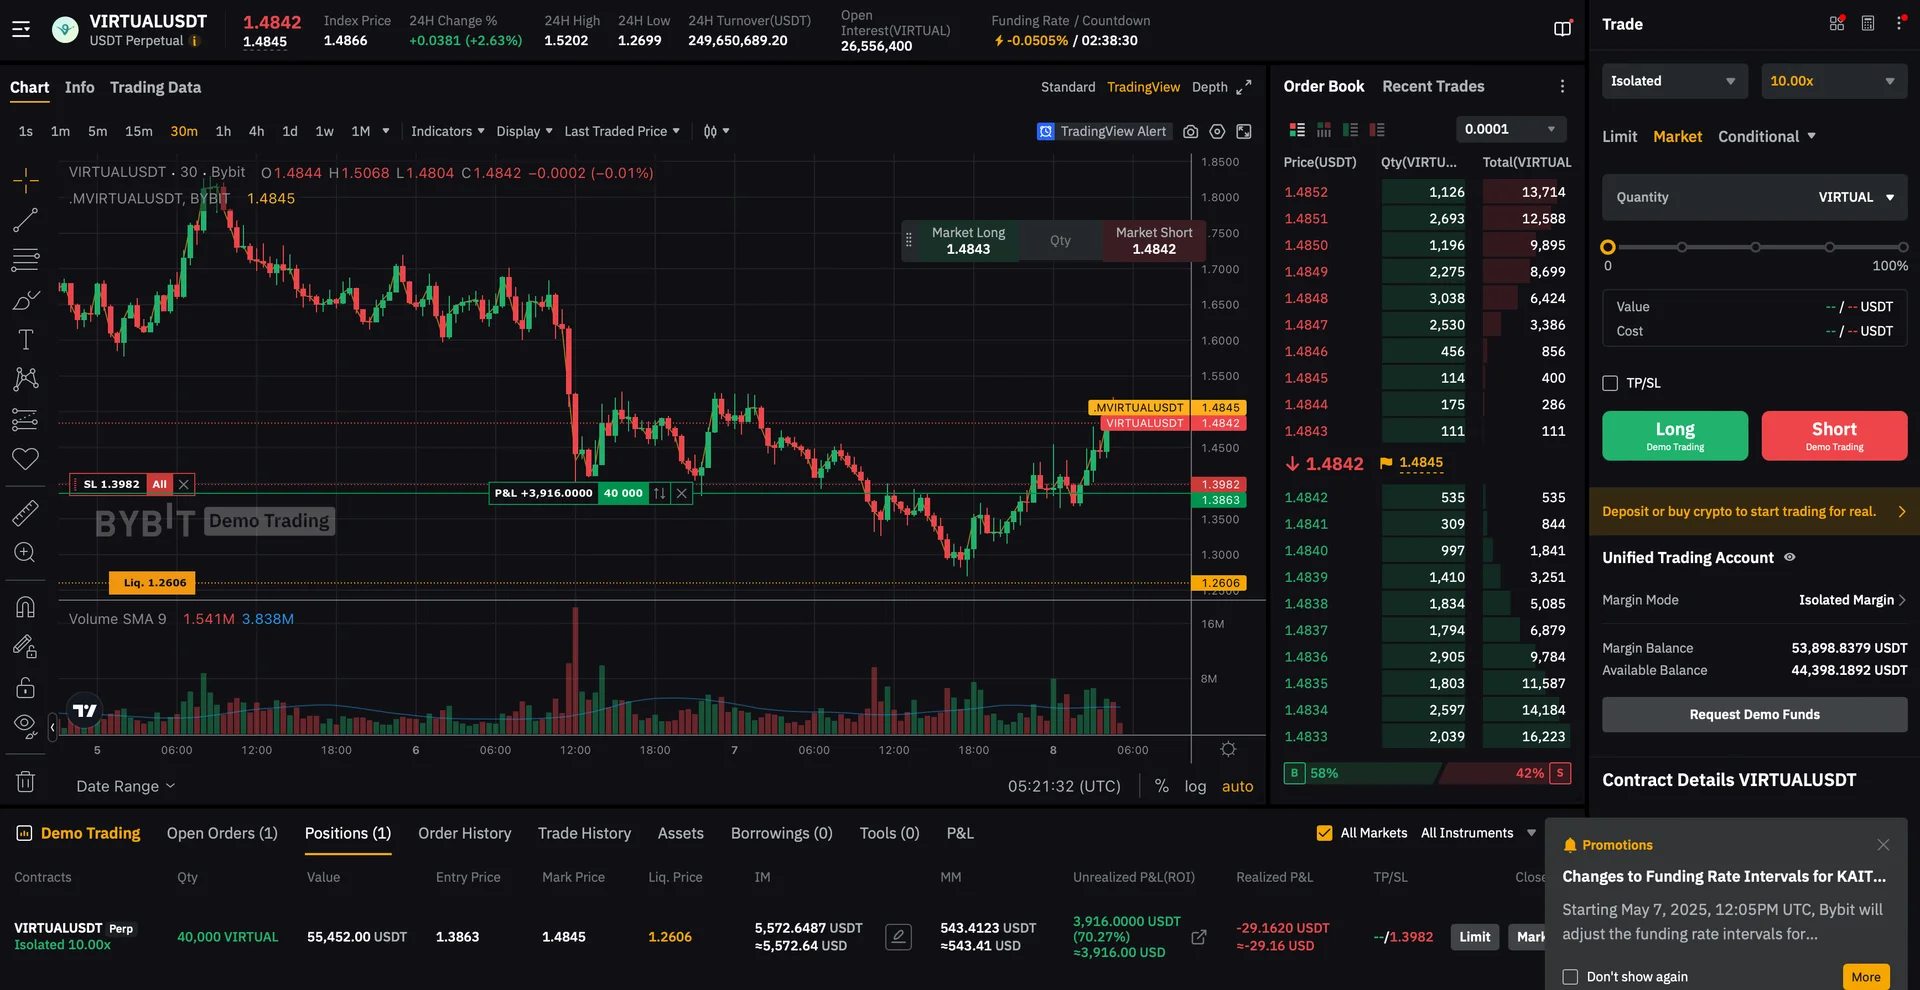The width and height of the screenshot is (1920, 990).
Task: Open the forecasting and measurement tools
Action: (x=26, y=420)
